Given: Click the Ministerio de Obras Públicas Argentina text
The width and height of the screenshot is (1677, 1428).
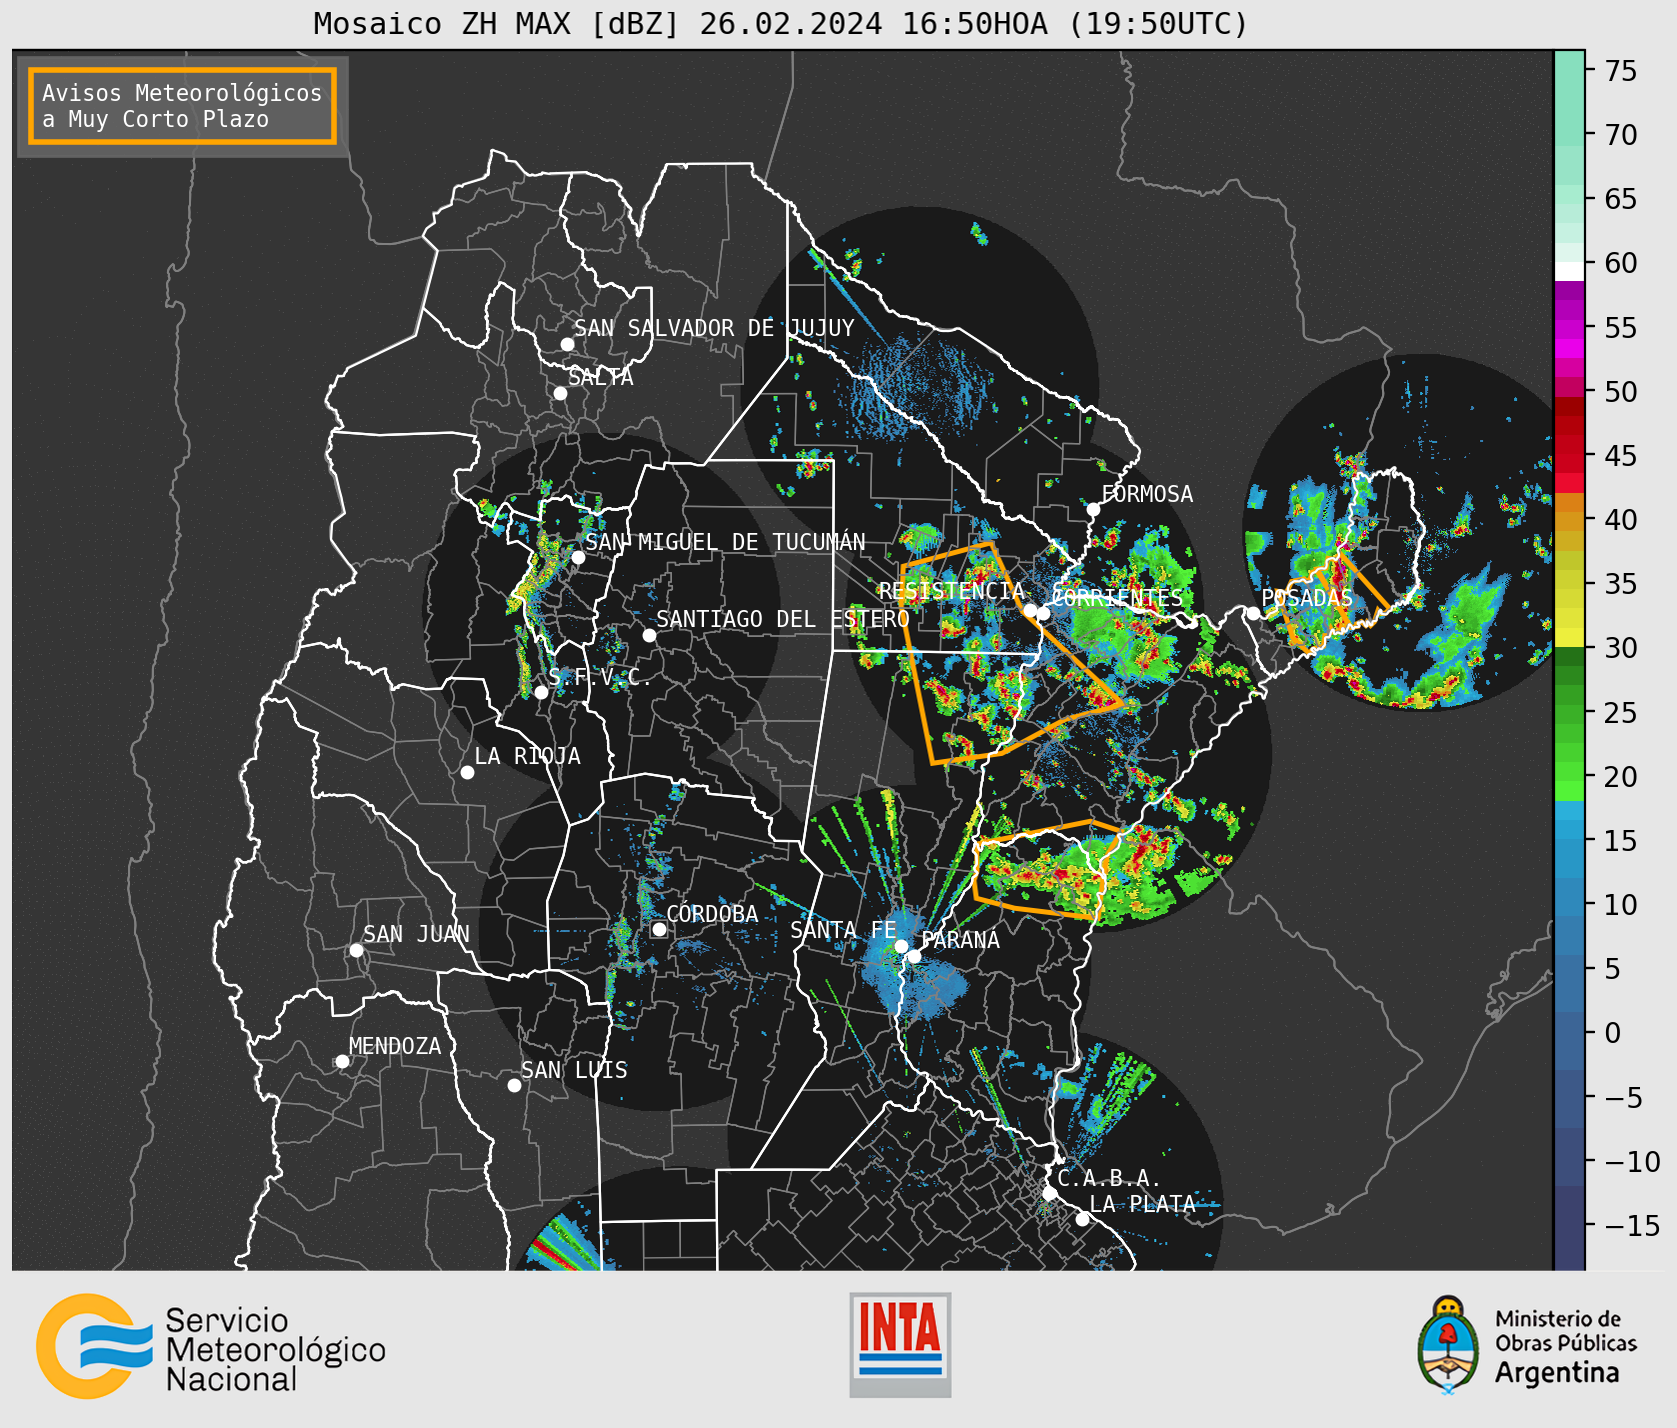Looking at the screenshot, I should point(1565,1346).
